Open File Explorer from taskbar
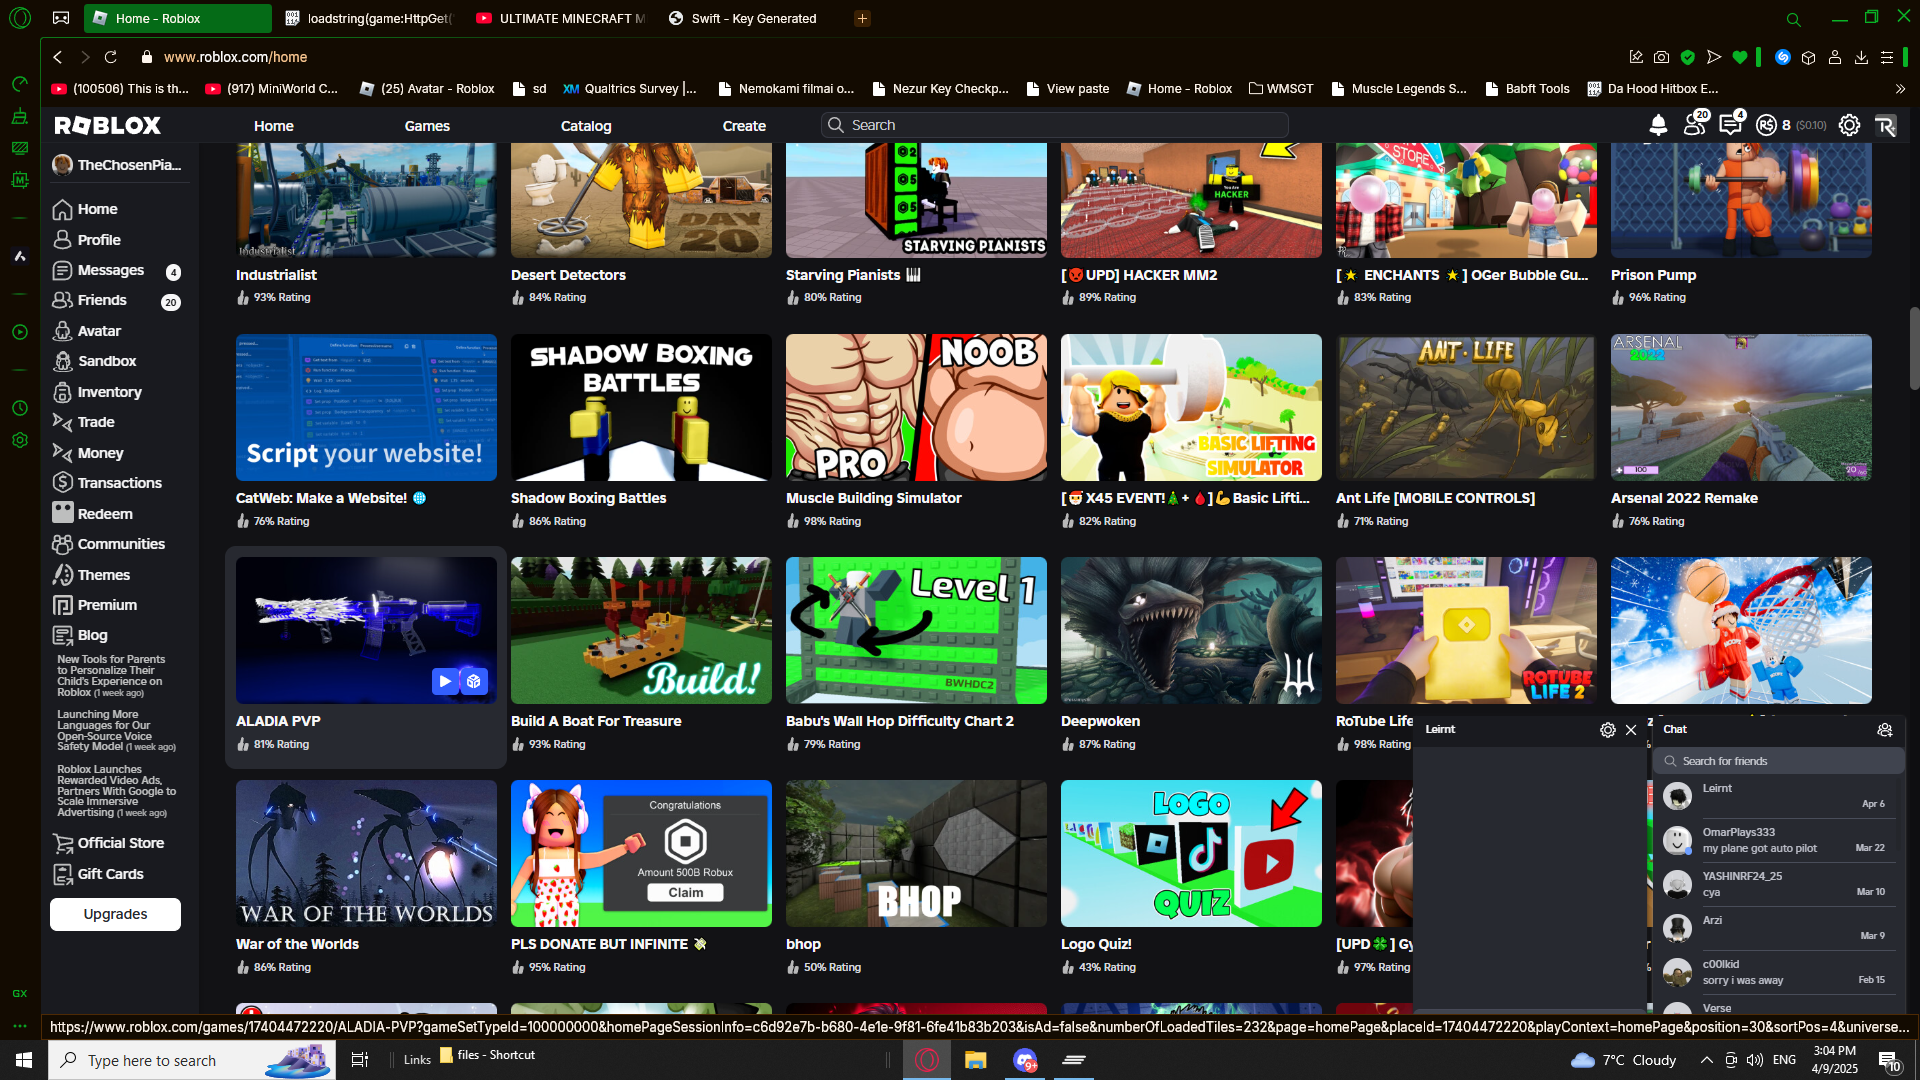 (x=976, y=1060)
